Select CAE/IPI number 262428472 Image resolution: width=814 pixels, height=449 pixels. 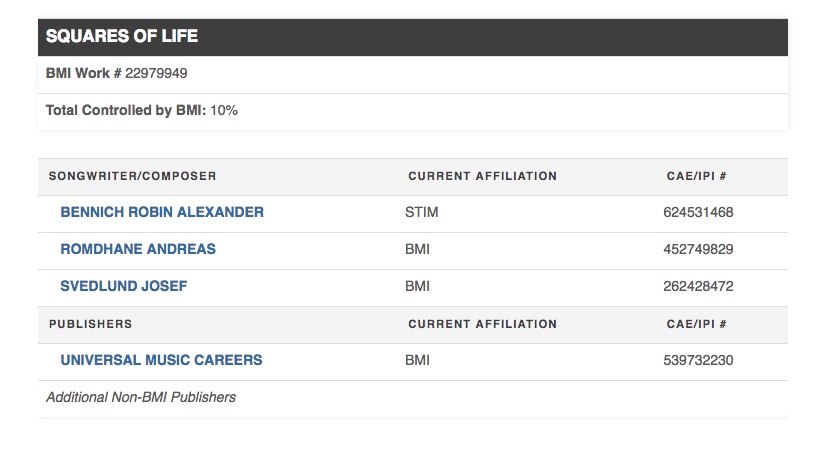698,286
